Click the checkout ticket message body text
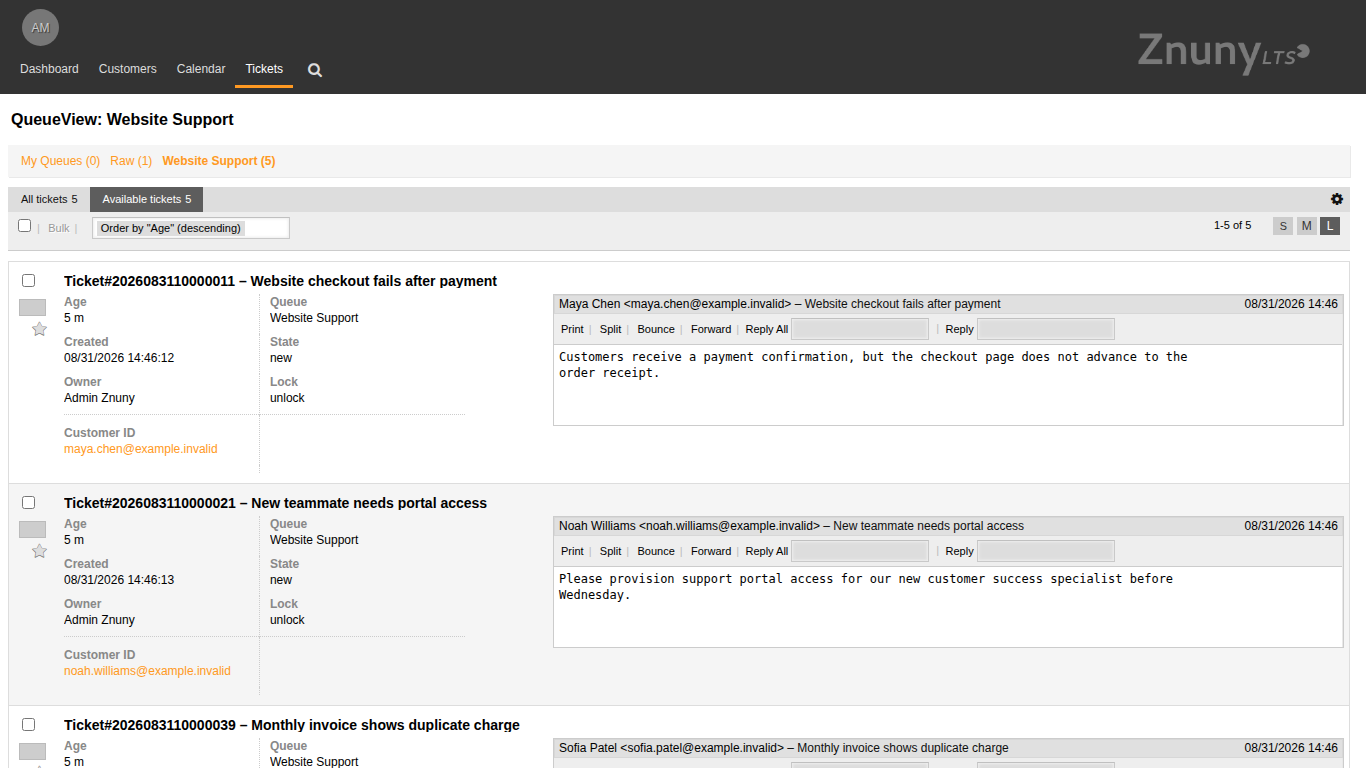The height and width of the screenshot is (768, 1366). pyautogui.click(x=873, y=365)
